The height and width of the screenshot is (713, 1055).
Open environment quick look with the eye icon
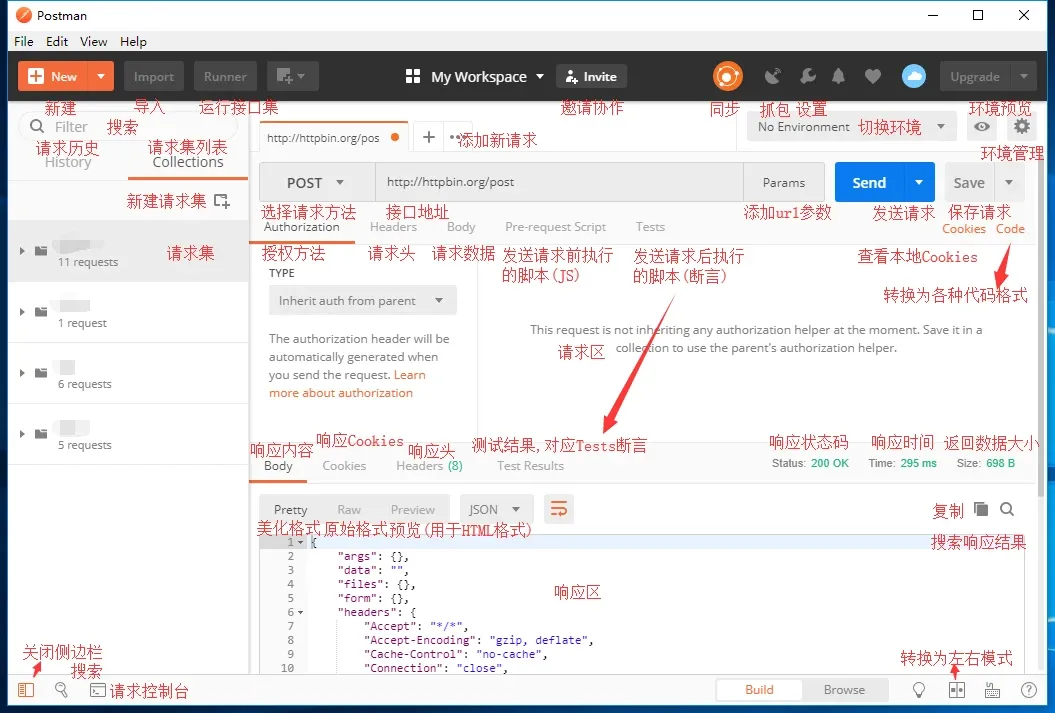[981, 127]
